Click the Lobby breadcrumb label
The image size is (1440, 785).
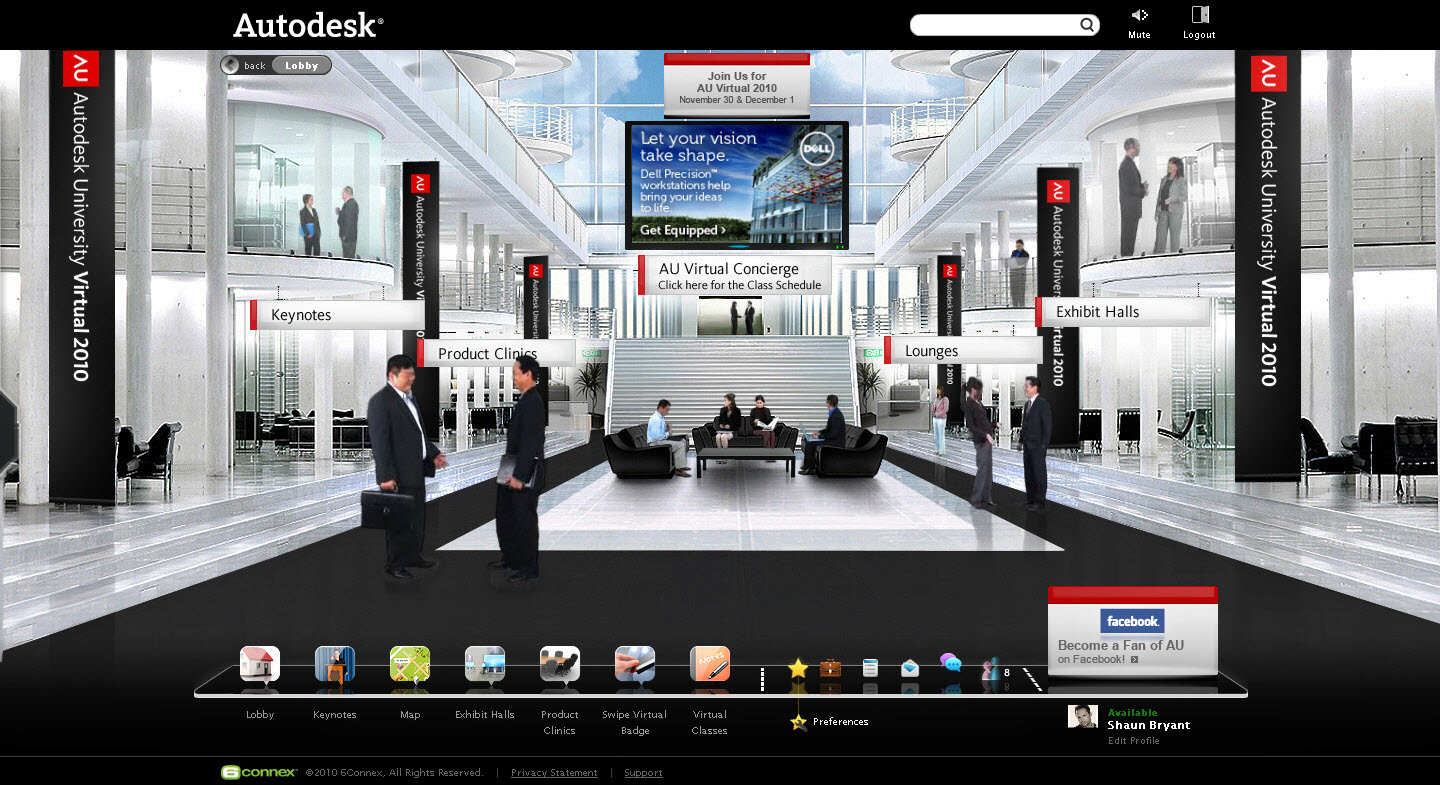coord(301,66)
